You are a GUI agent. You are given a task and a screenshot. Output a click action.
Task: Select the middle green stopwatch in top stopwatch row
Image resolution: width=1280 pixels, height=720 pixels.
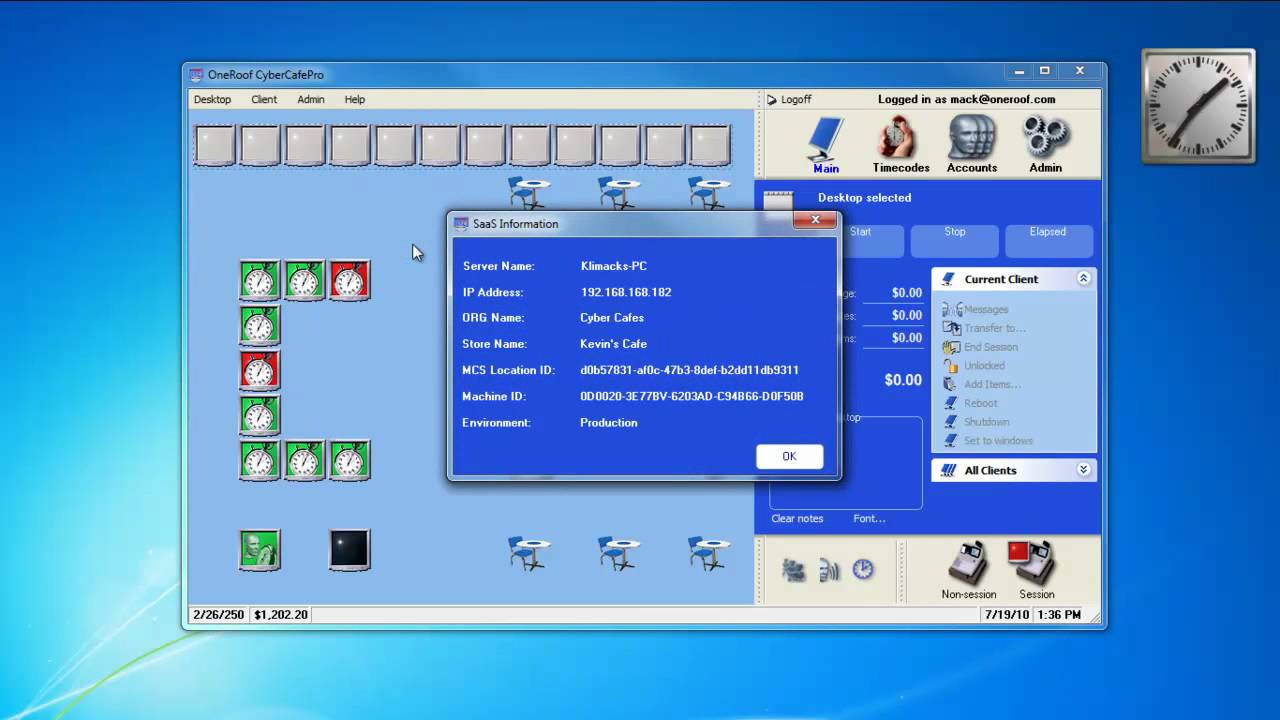305,280
